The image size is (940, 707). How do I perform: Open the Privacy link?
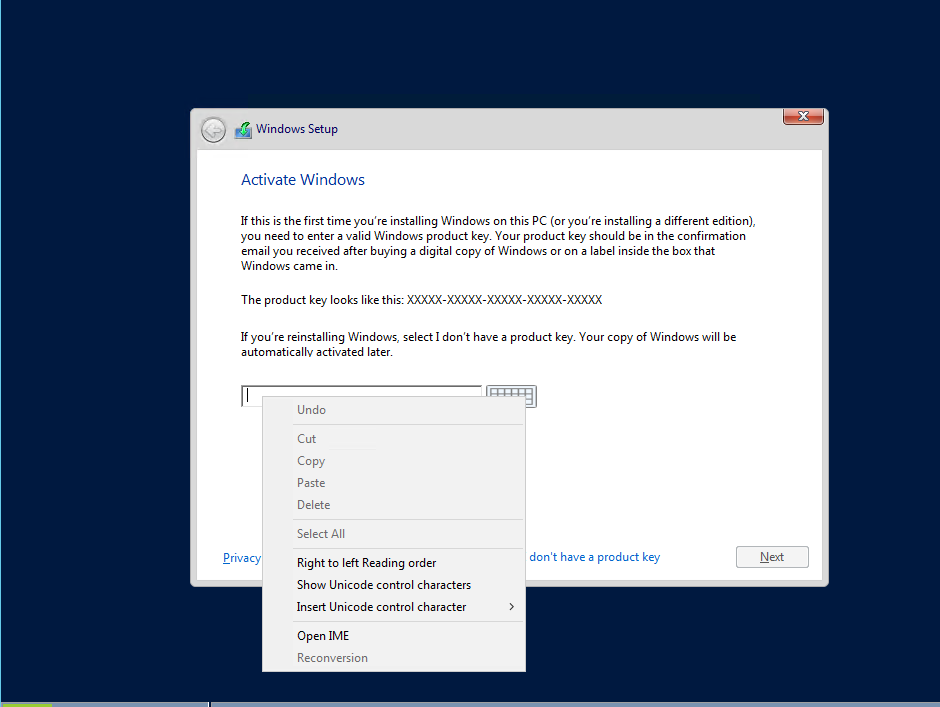click(242, 558)
